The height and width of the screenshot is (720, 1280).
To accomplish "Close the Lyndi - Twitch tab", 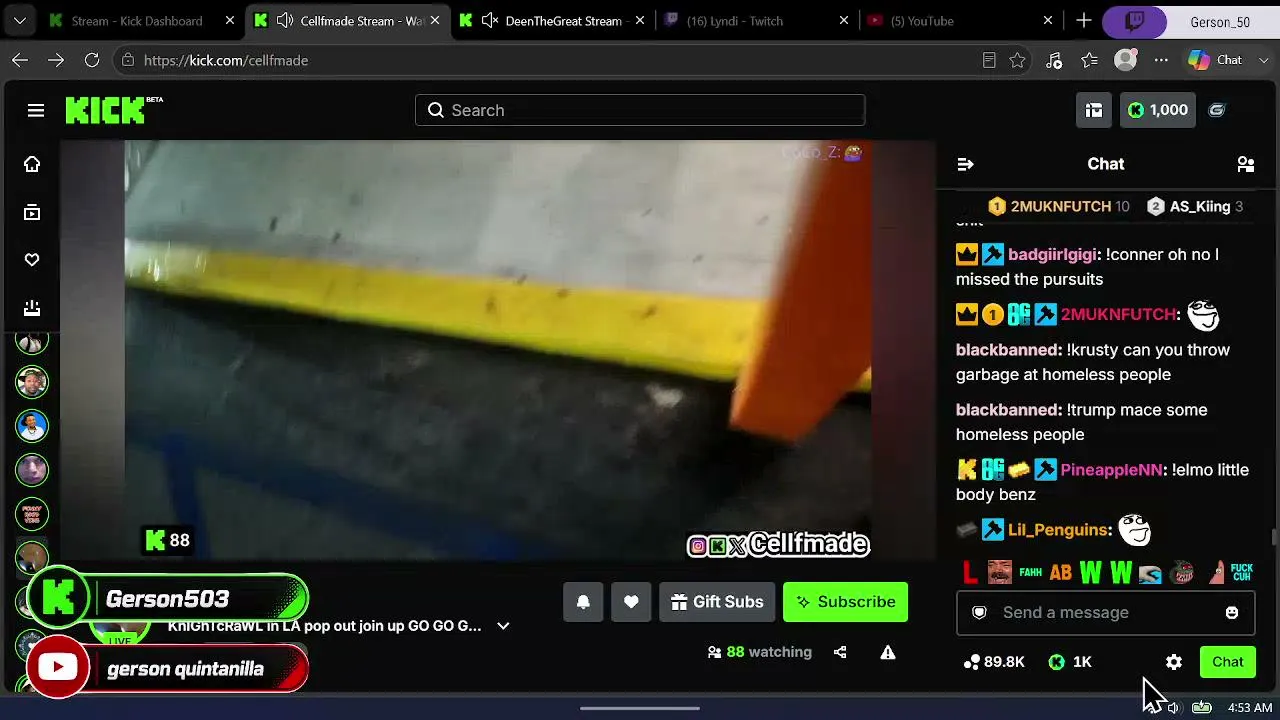I will pyautogui.click(x=844, y=21).
